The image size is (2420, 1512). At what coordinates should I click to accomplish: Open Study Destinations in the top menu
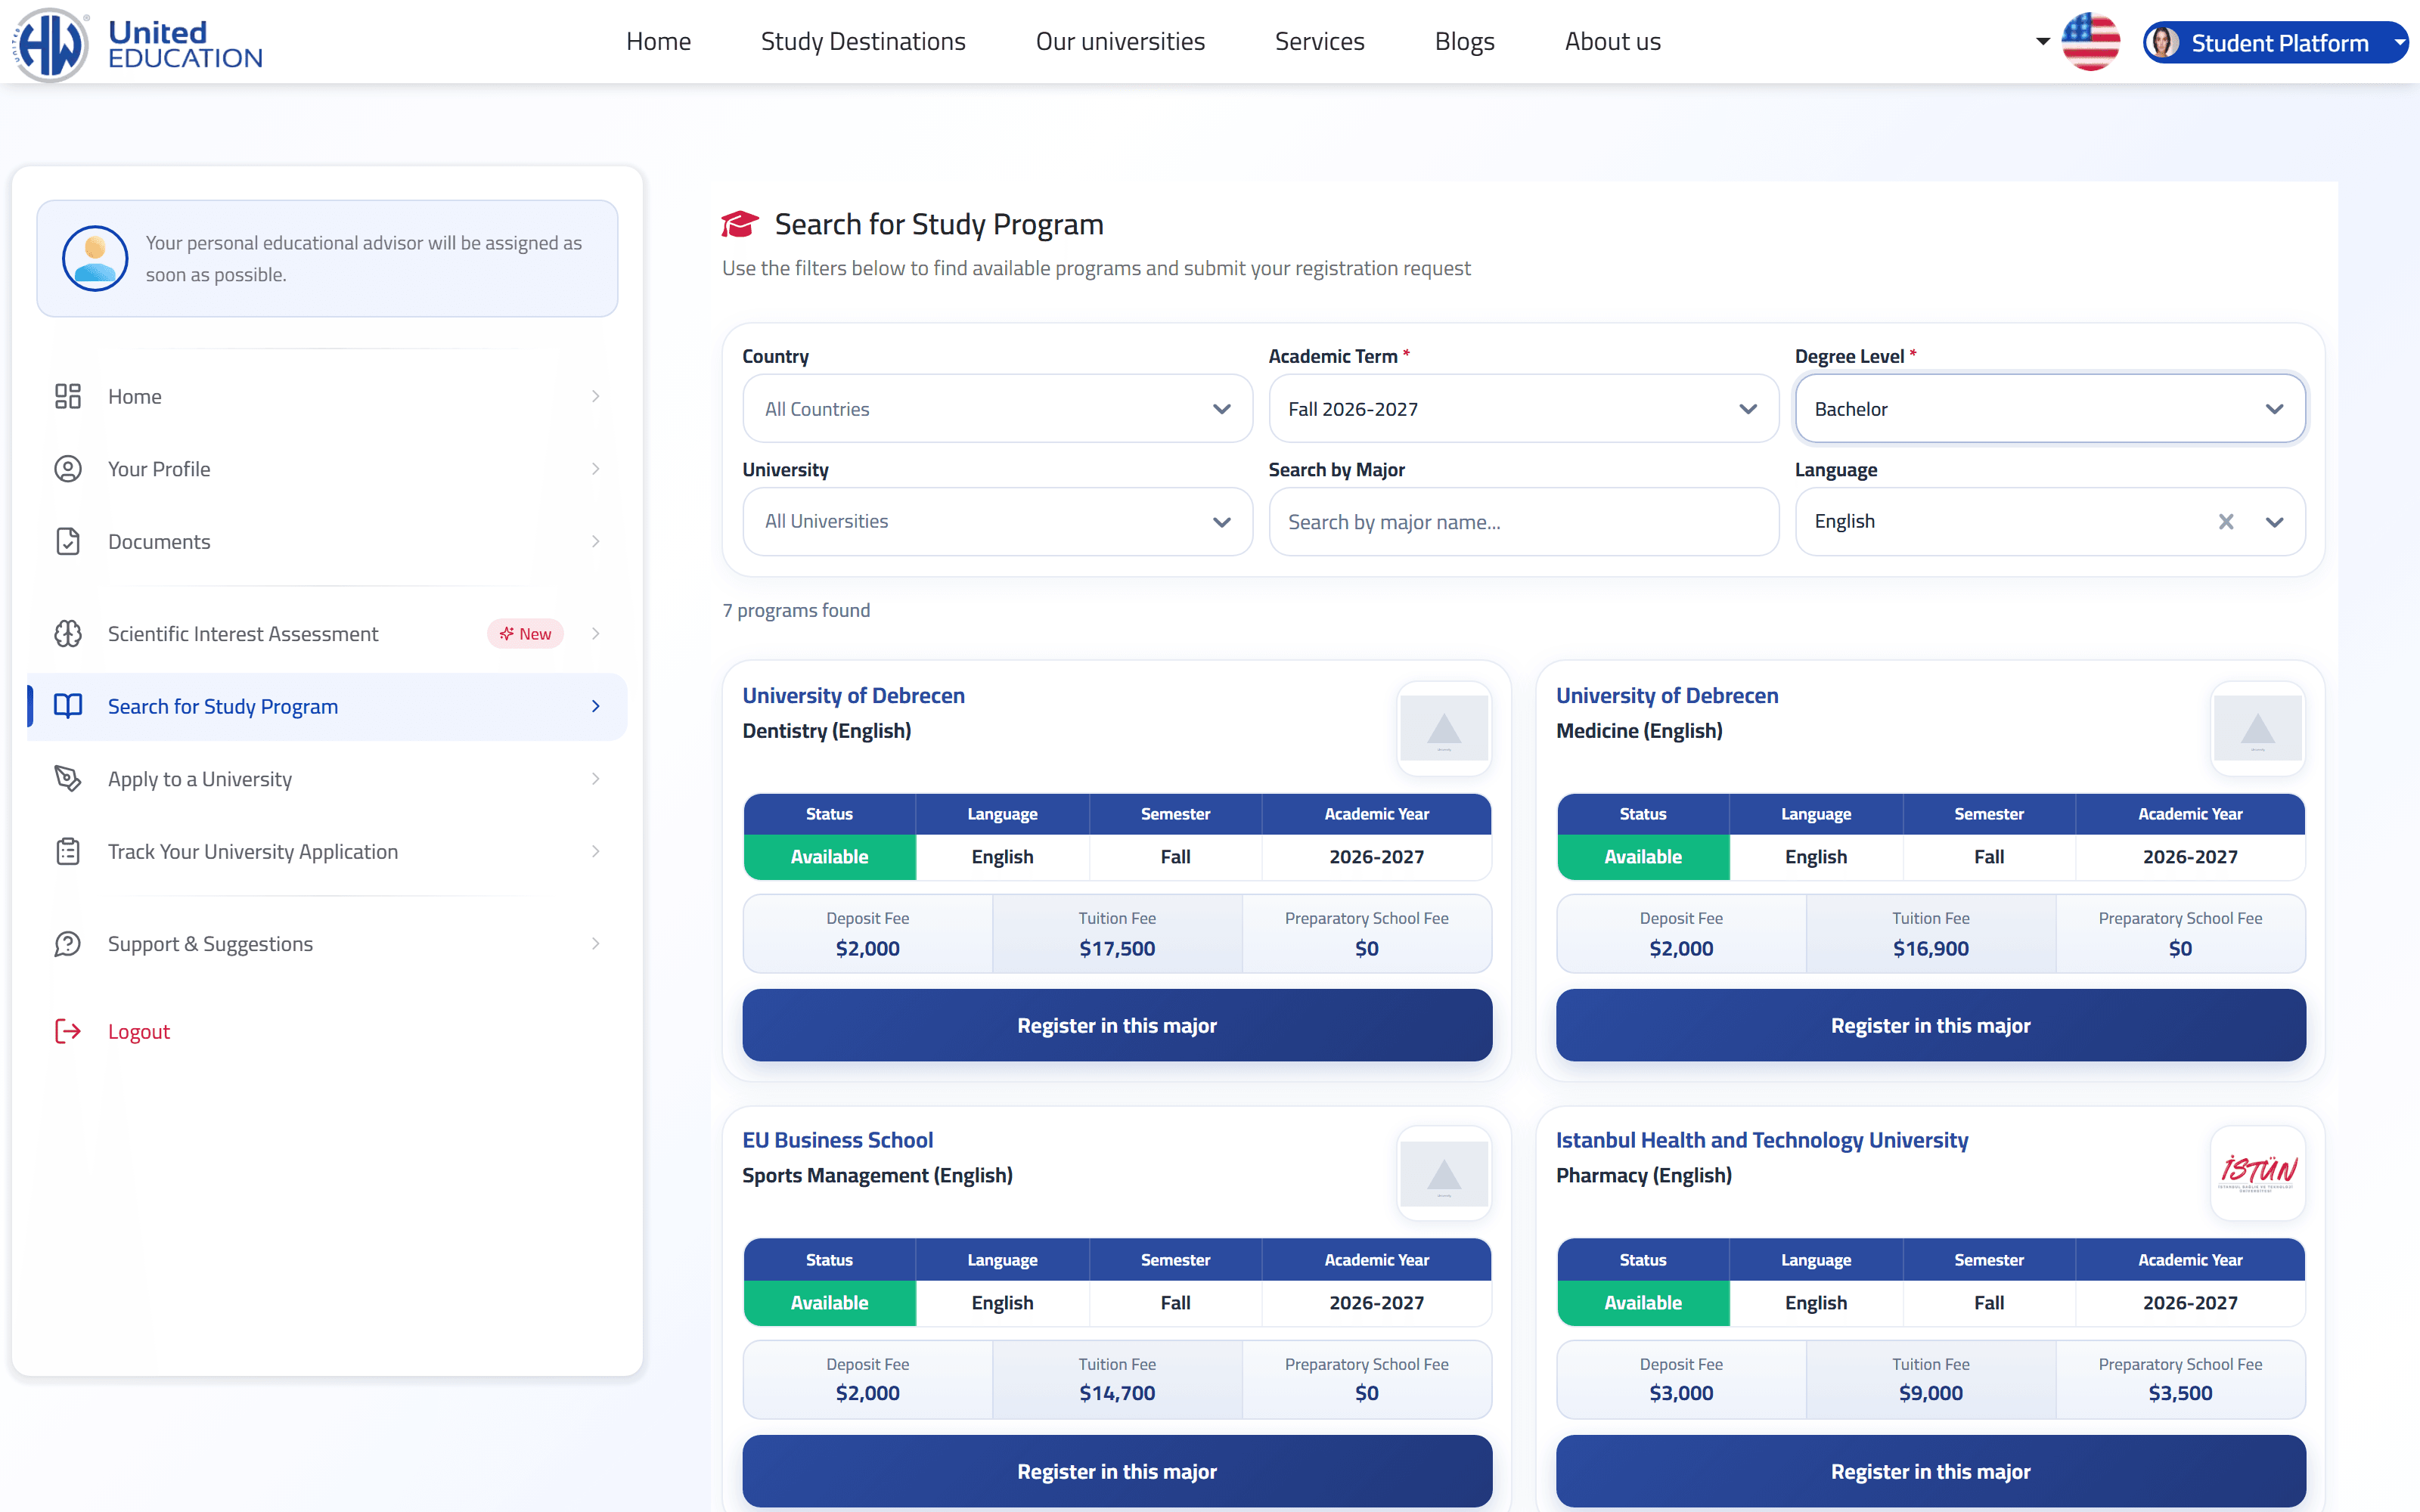click(863, 41)
